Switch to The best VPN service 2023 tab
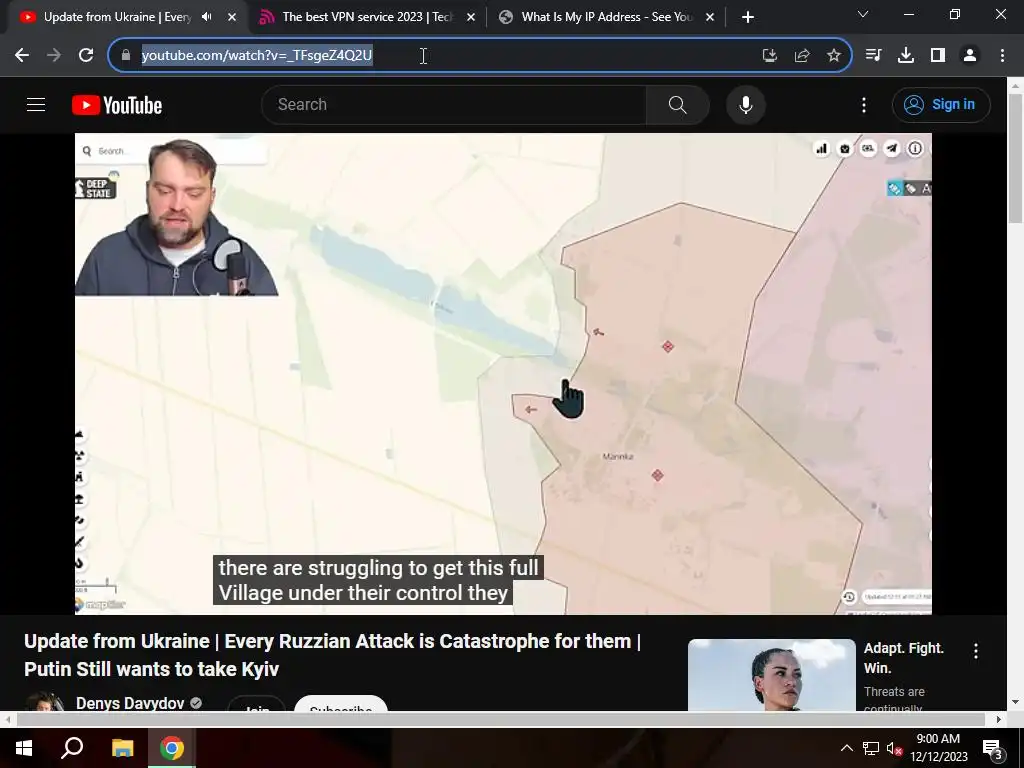Screen dimensions: 1024x768 (367, 17)
